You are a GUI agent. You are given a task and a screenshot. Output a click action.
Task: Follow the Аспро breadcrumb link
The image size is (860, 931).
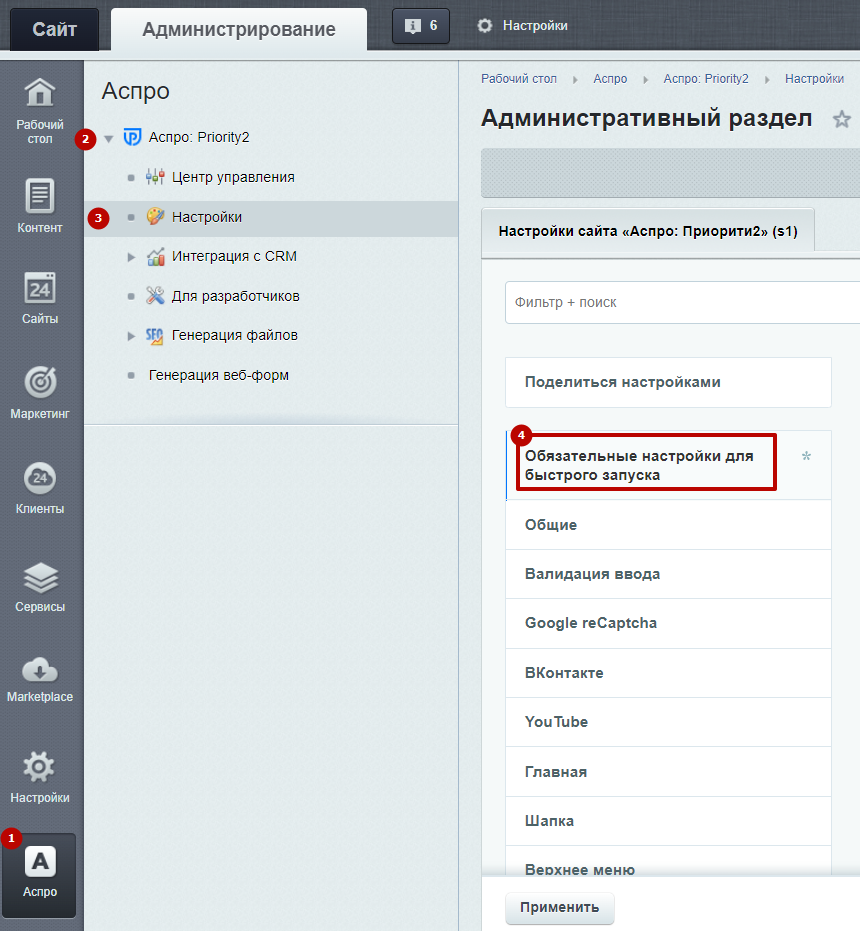[x=610, y=79]
